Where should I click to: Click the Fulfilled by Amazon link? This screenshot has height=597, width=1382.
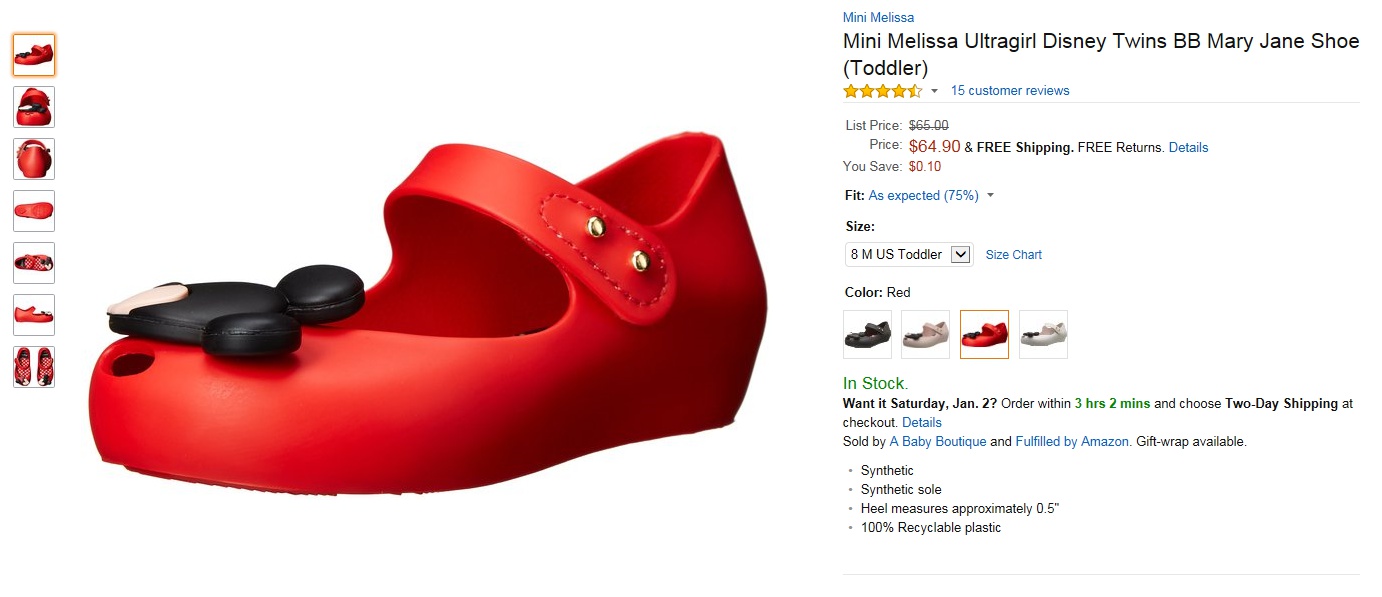point(1073,441)
